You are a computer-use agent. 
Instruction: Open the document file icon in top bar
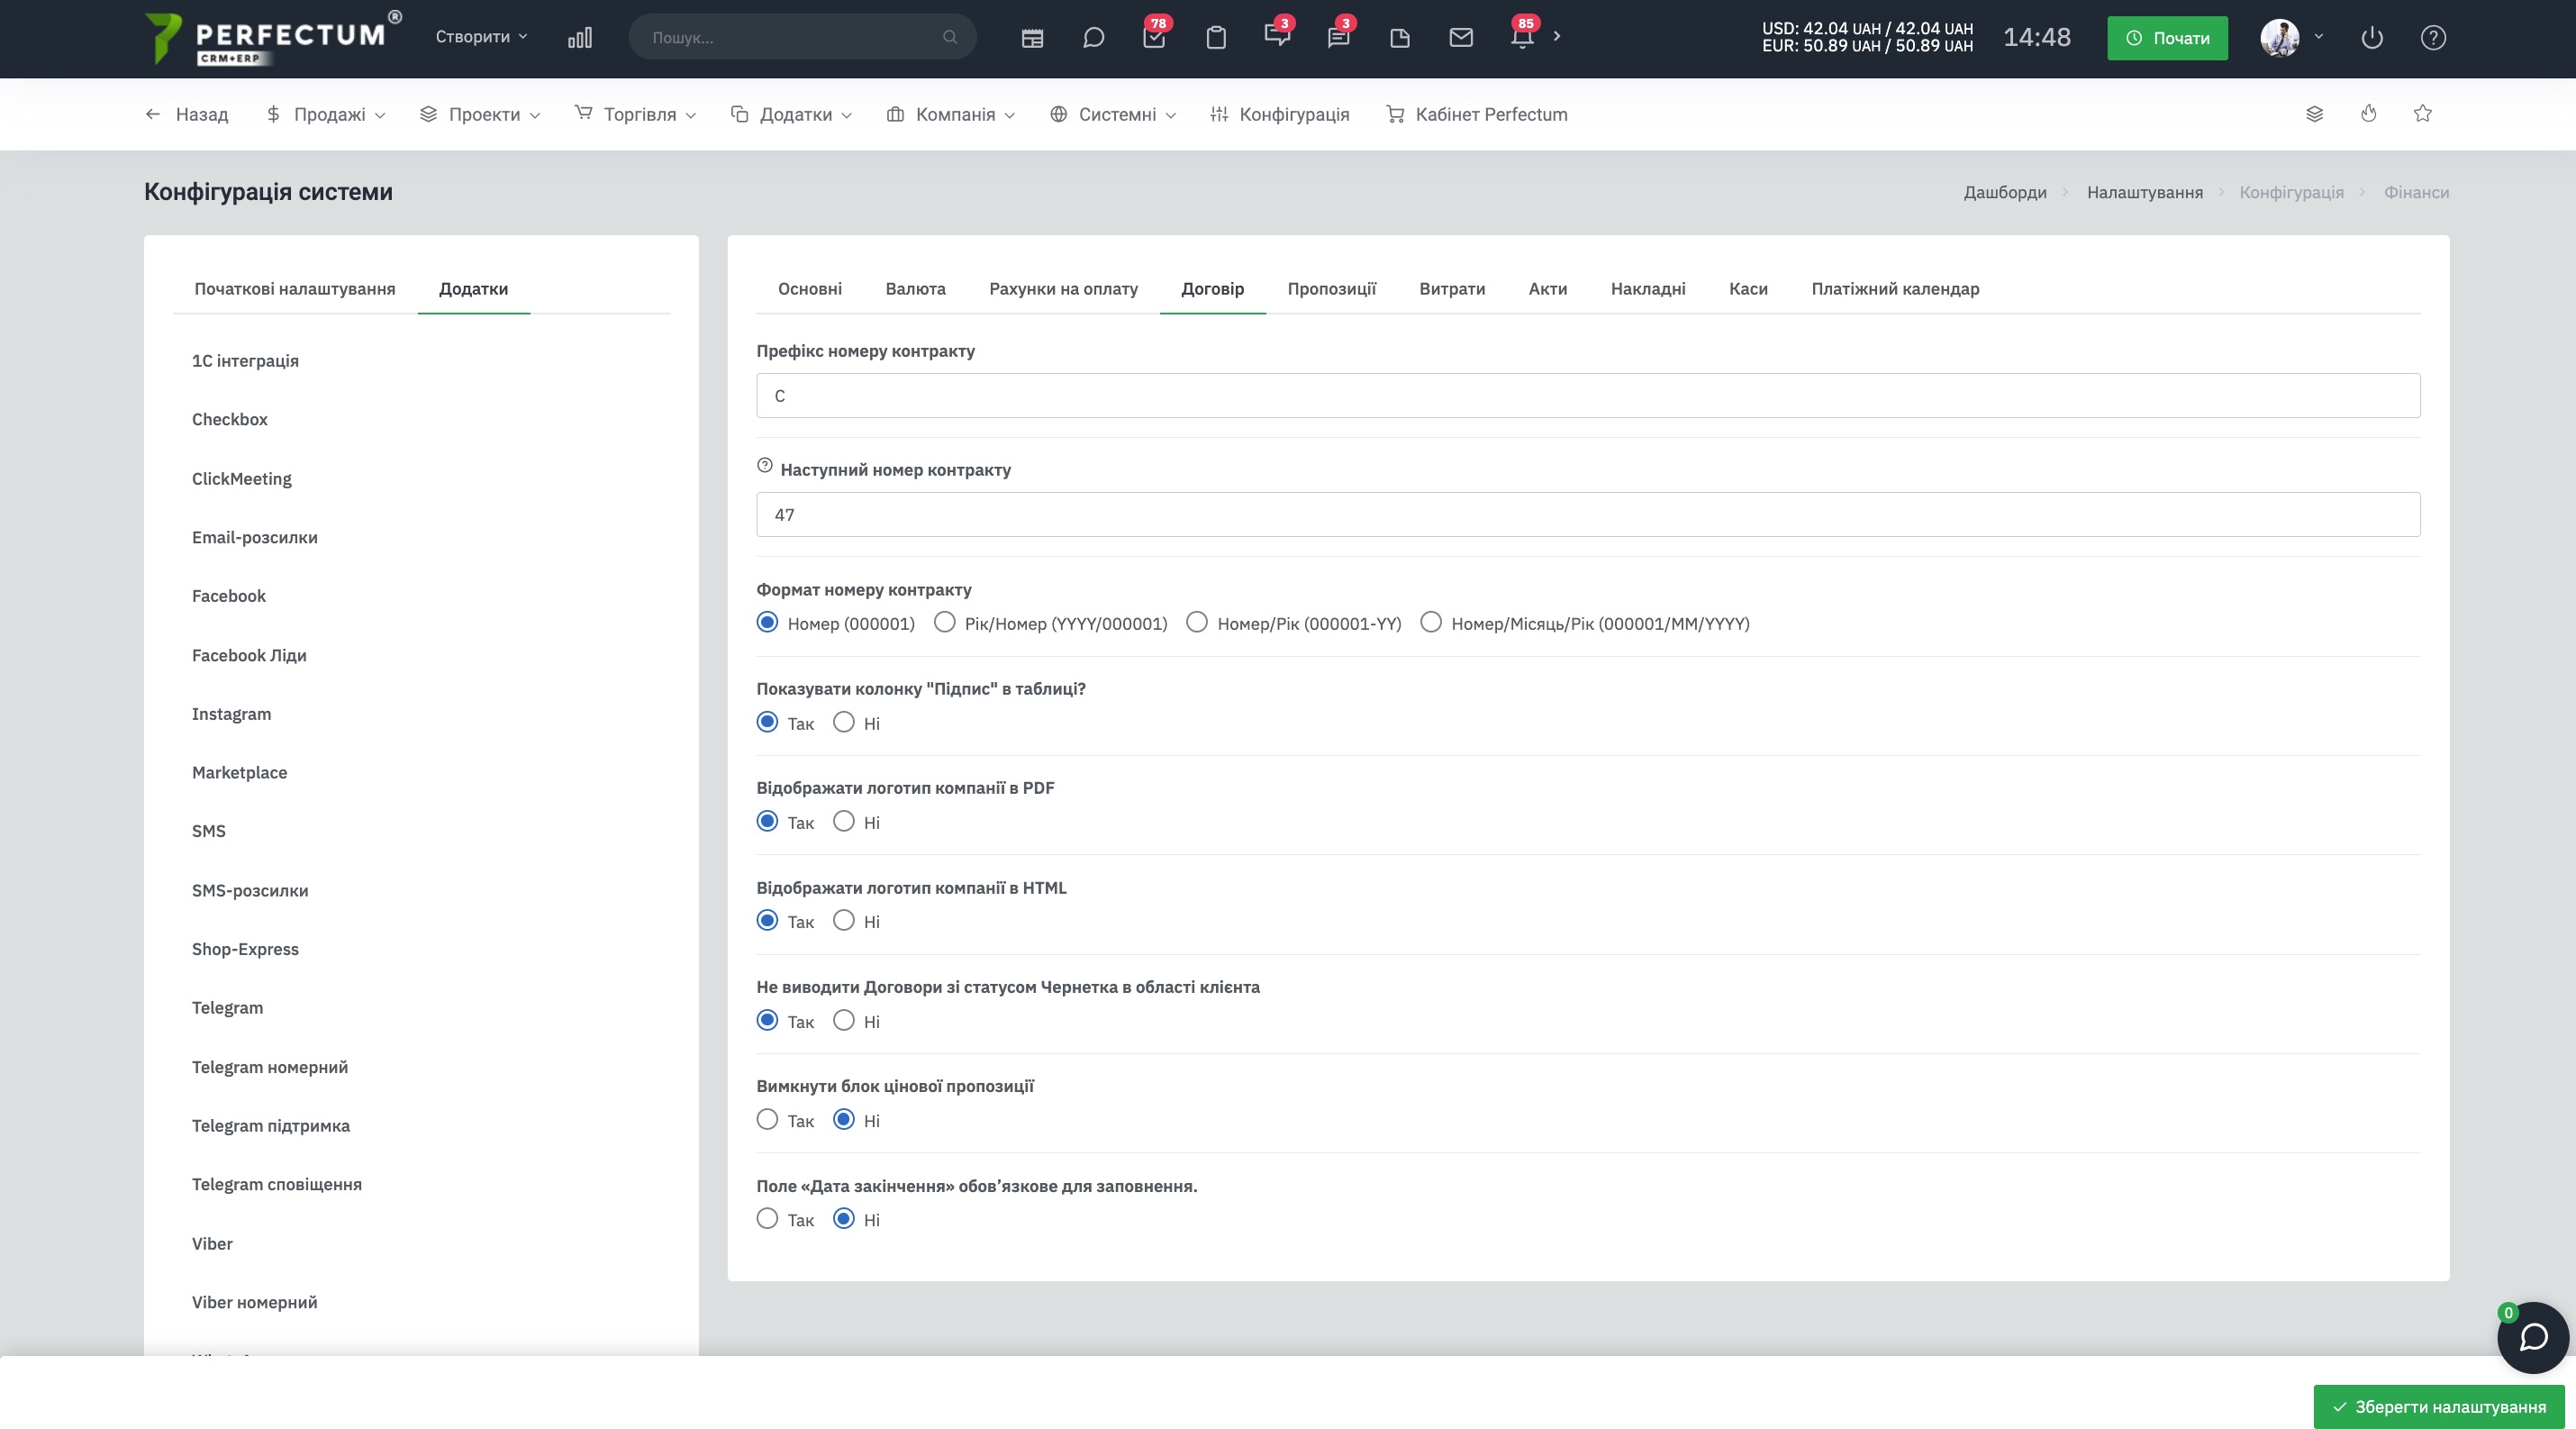click(x=1400, y=38)
